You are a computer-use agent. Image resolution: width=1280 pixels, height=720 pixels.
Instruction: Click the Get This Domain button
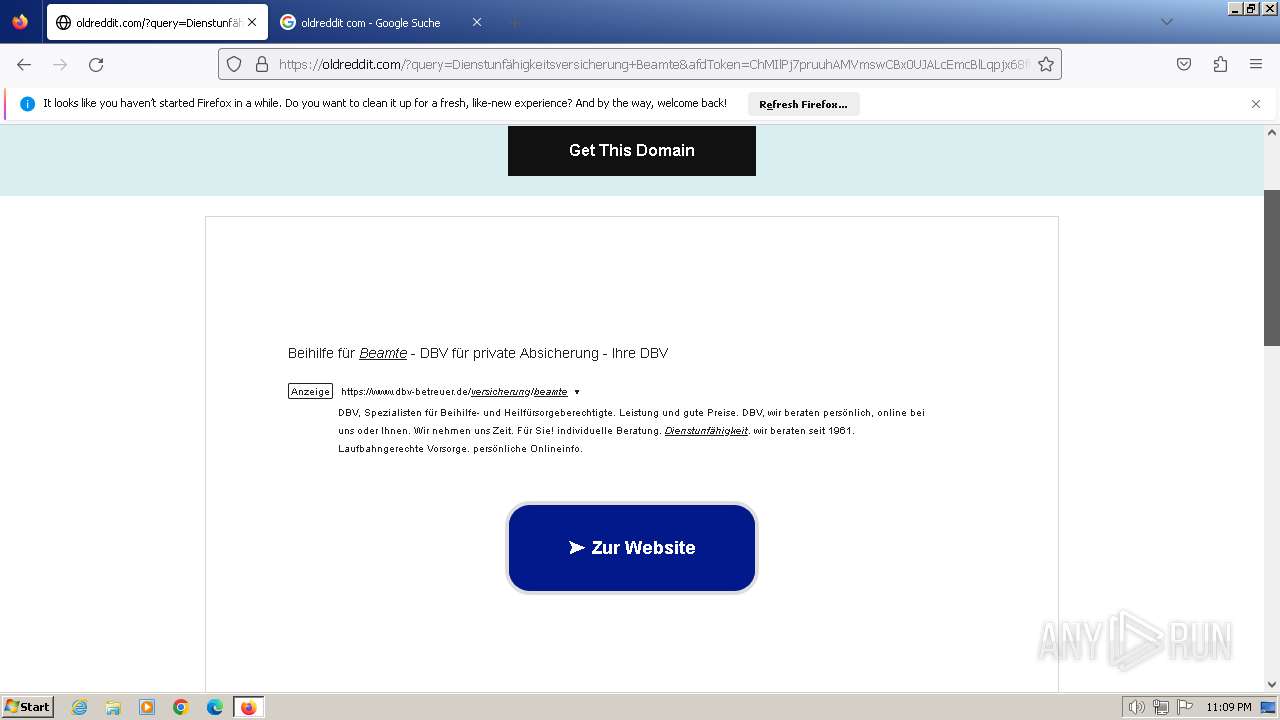pyautogui.click(x=632, y=150)
